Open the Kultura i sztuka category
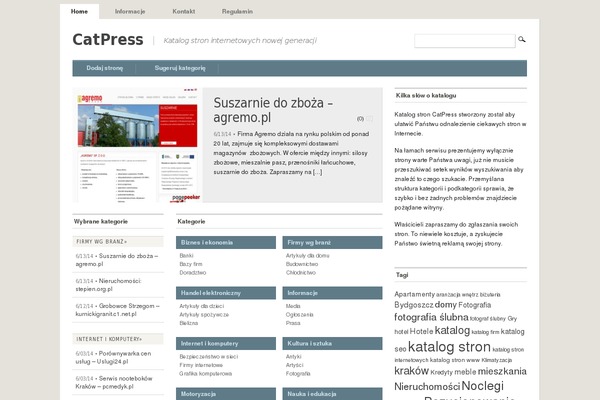This screenshot has width=600, height=400. click(332, 344)
